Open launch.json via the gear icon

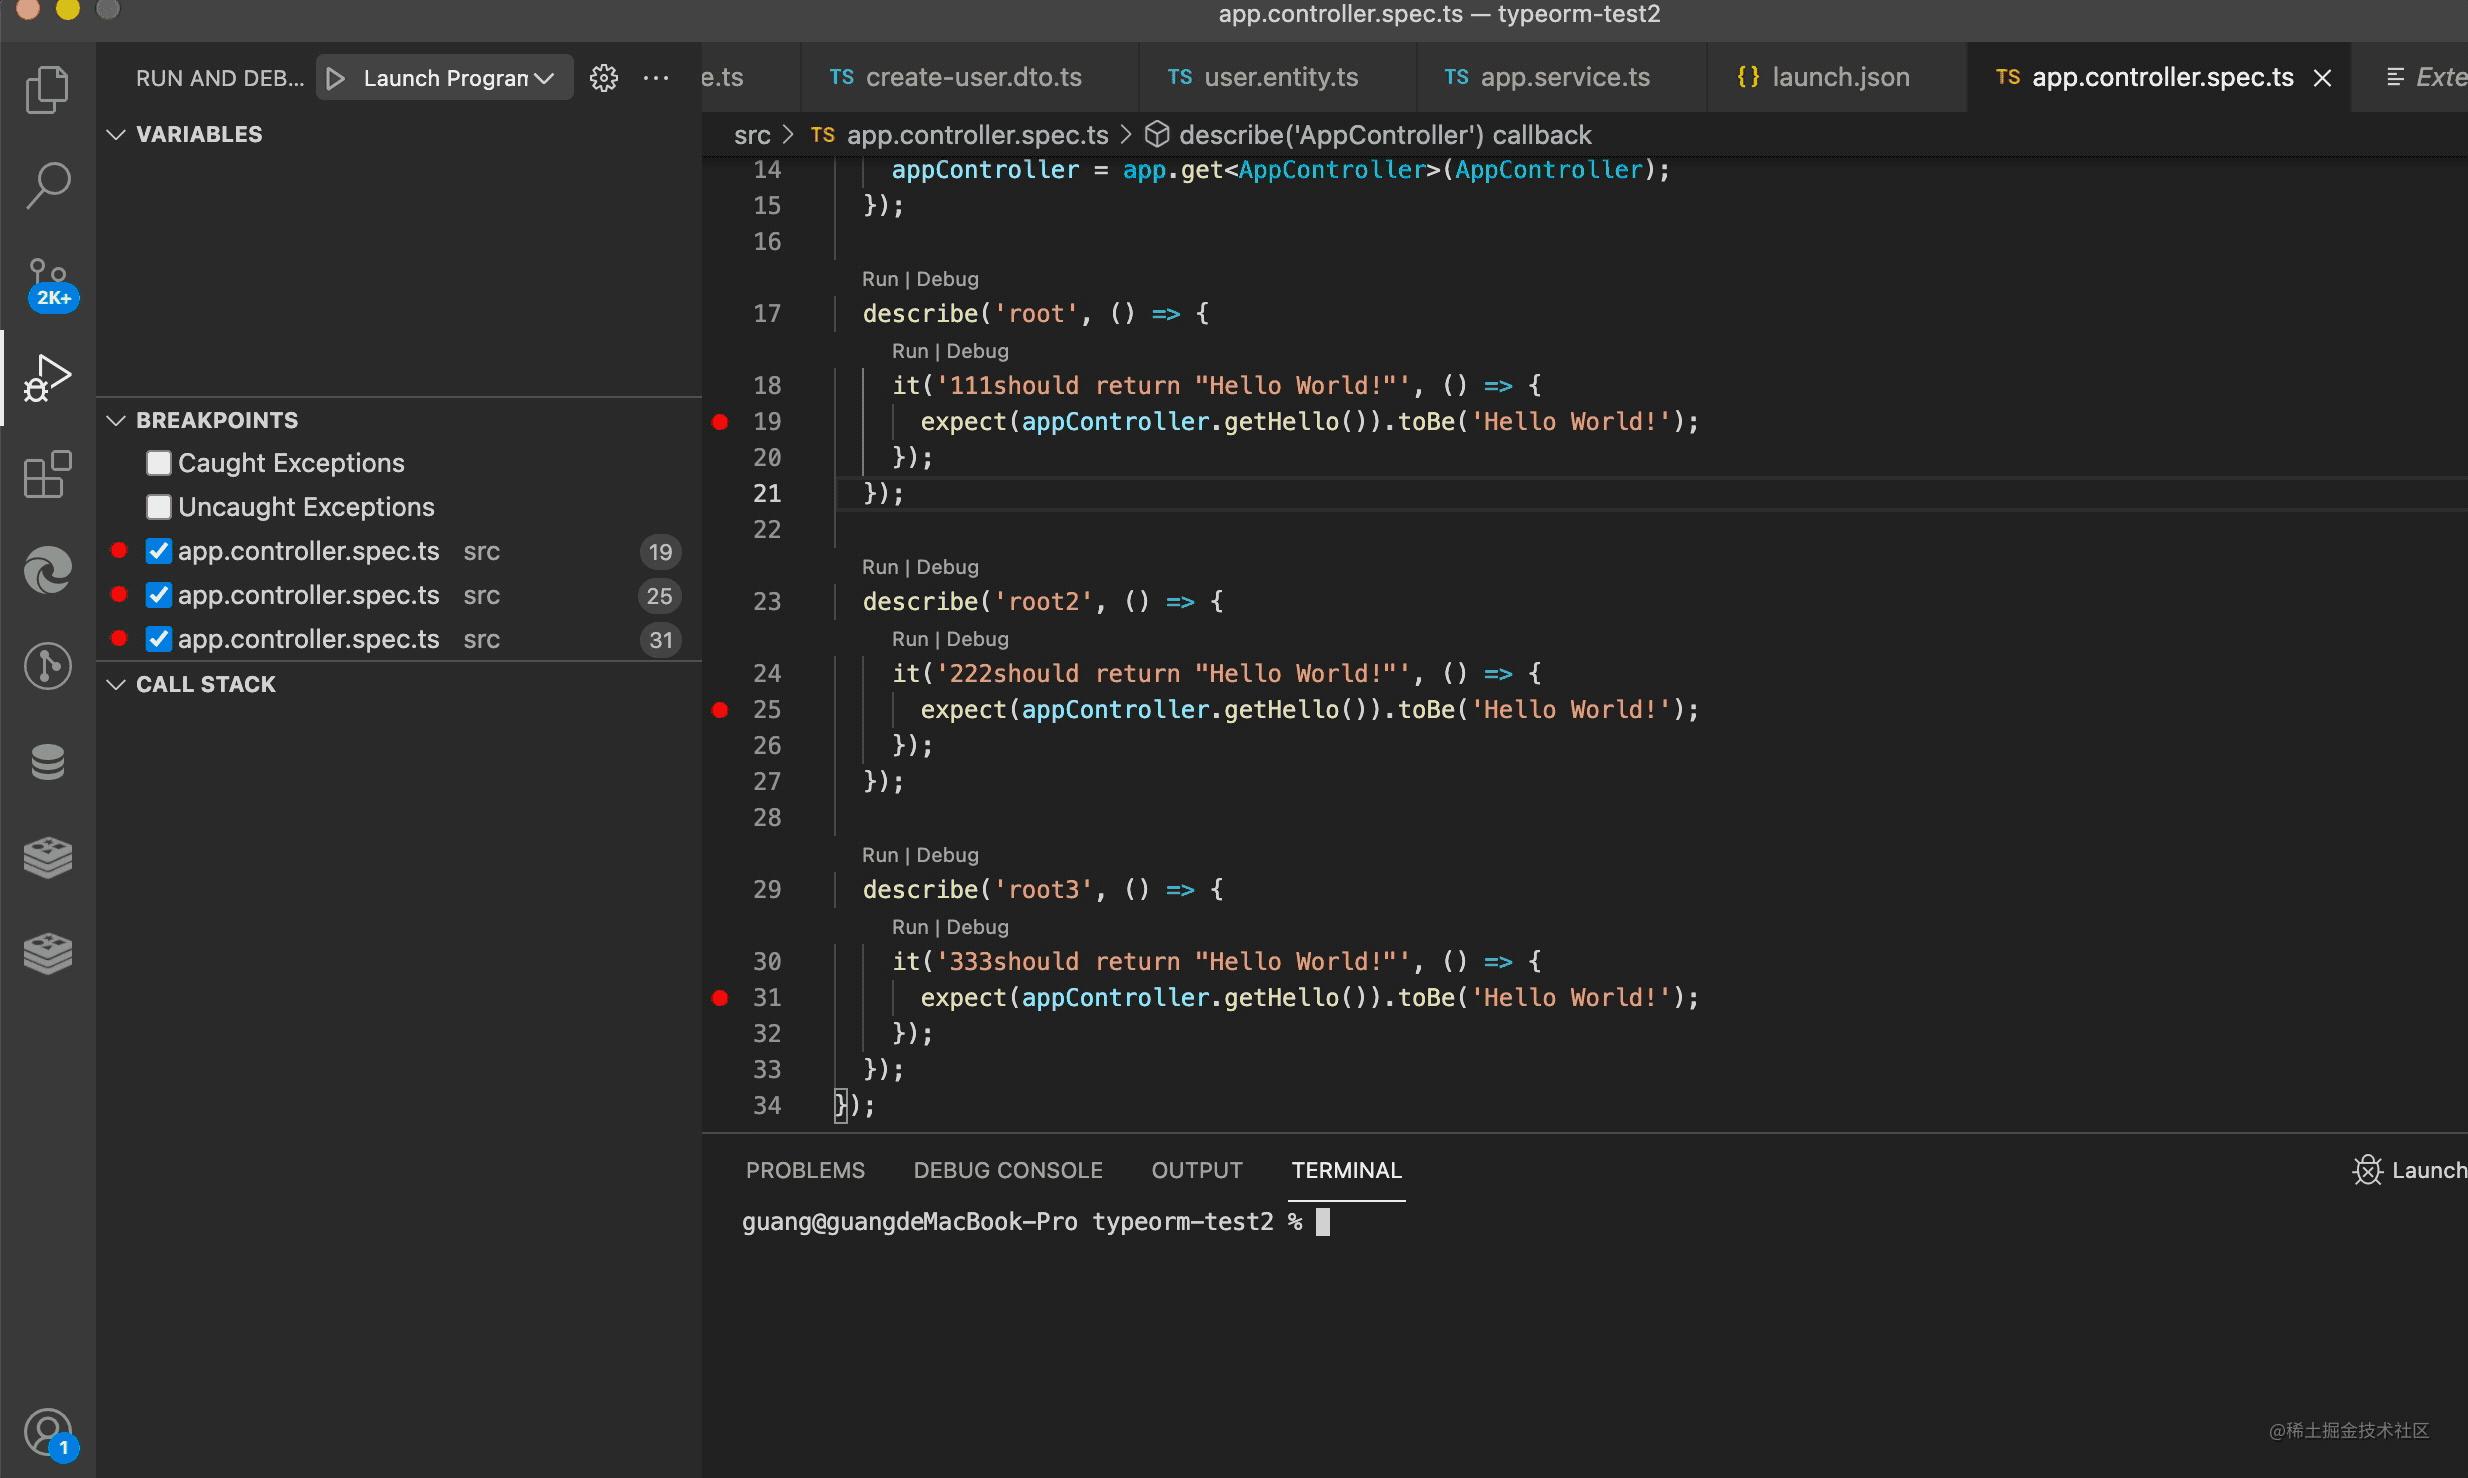click(604, 78)
